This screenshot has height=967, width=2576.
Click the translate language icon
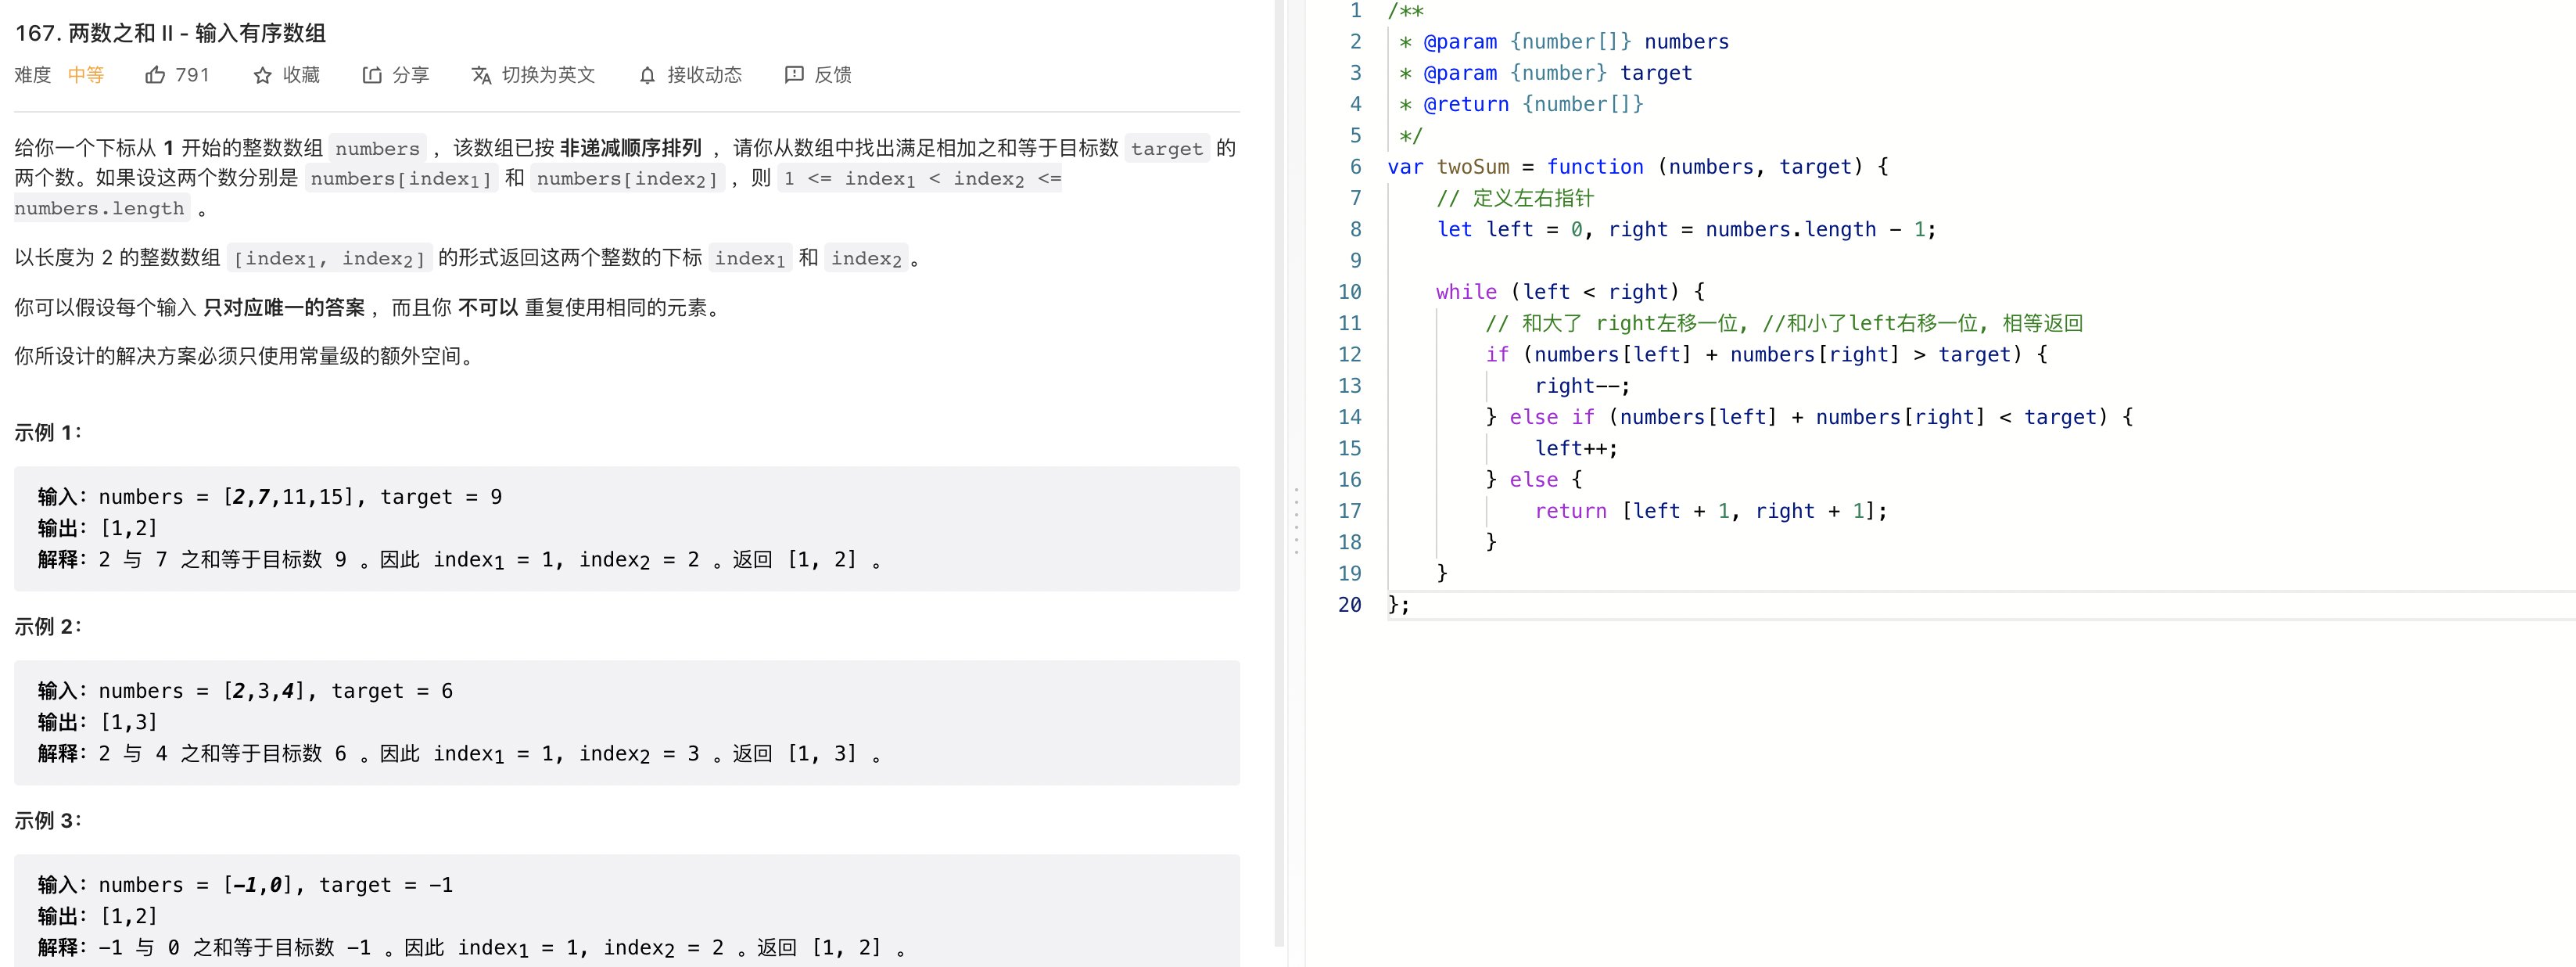tap(481, 75)
